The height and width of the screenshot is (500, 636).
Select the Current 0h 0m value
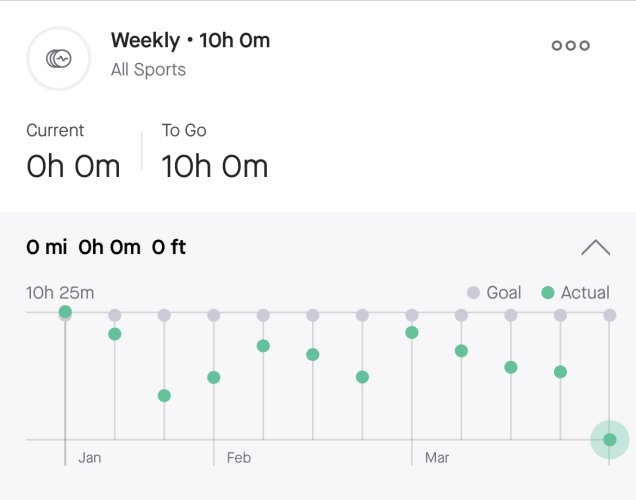73,167
